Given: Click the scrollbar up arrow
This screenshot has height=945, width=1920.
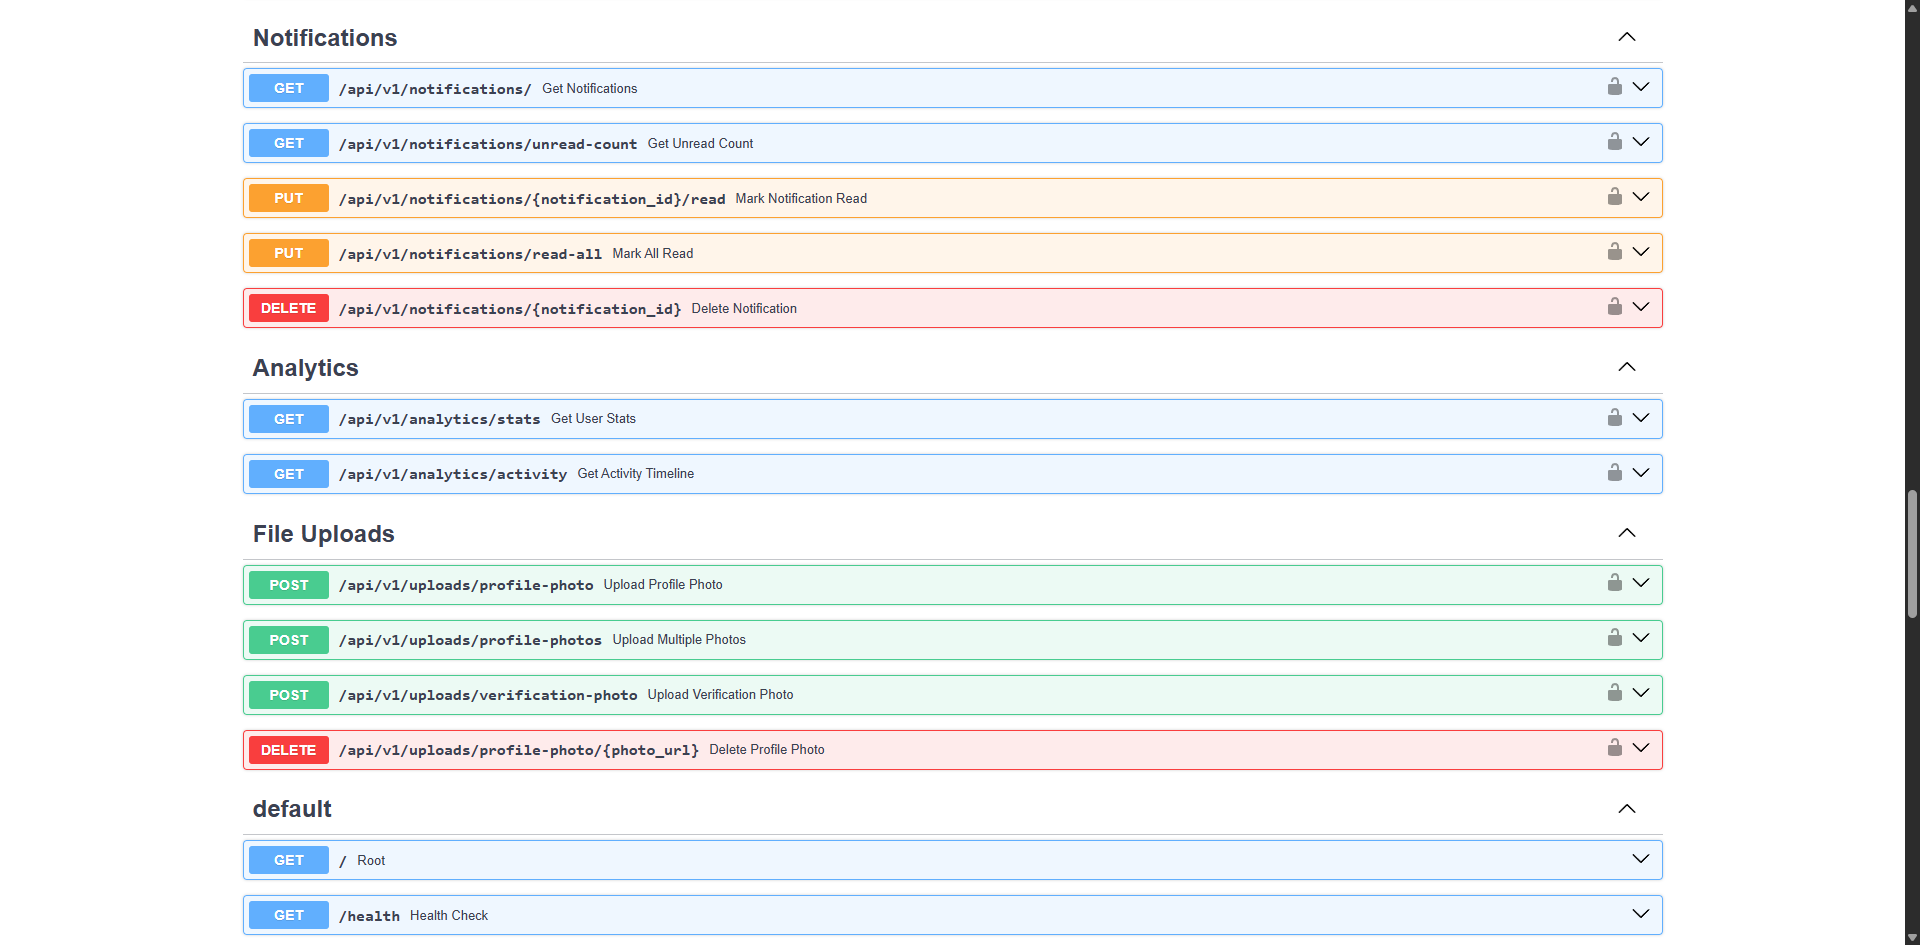Looking at the screenshot, I should [x=1912, y=6].
